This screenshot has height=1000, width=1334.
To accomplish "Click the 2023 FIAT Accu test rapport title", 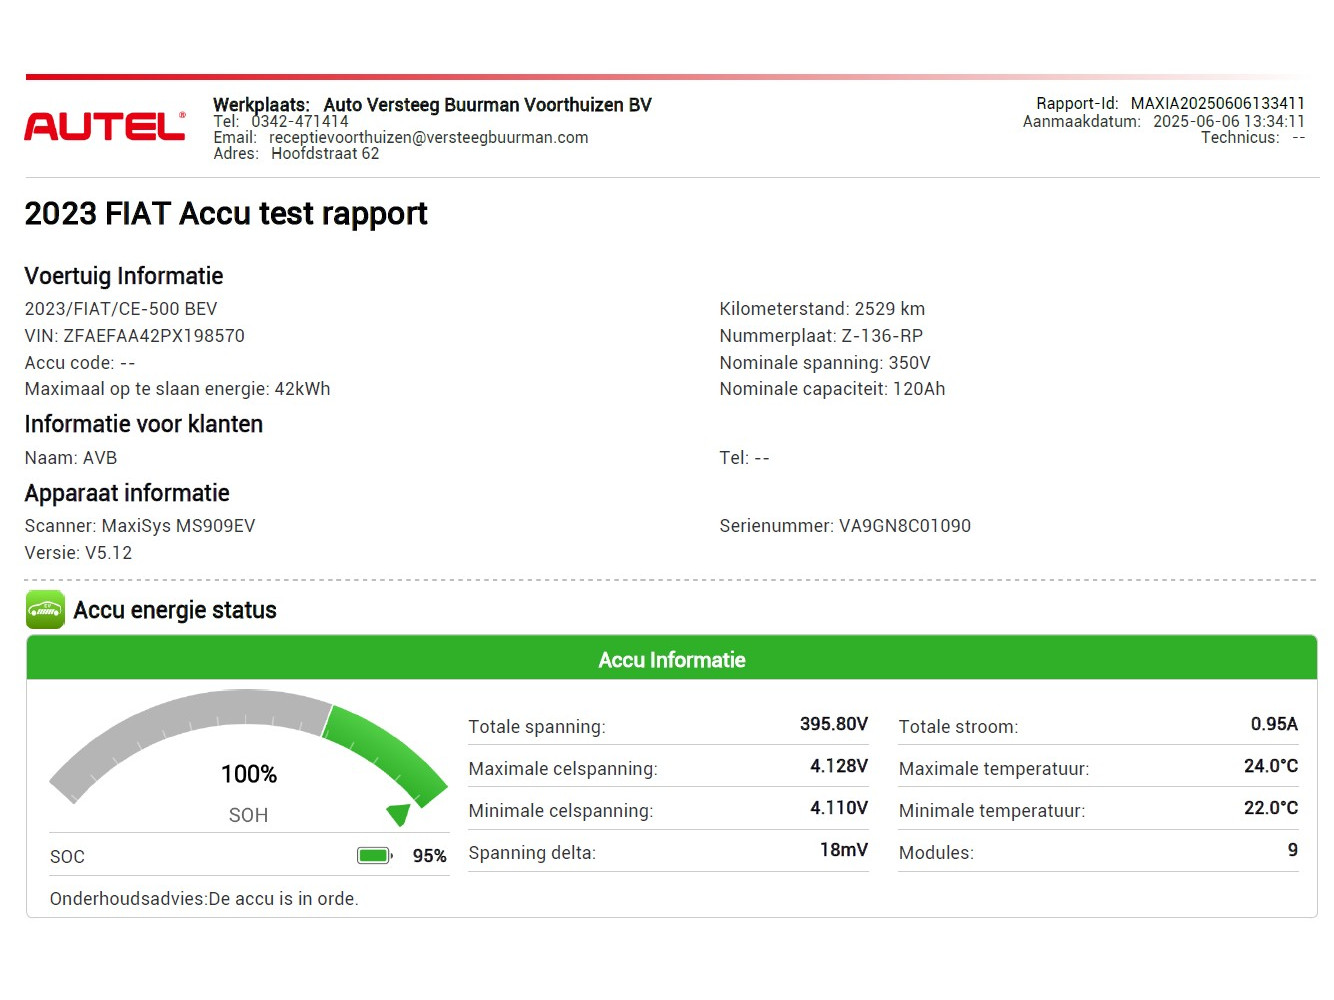I will pos(226,214).
